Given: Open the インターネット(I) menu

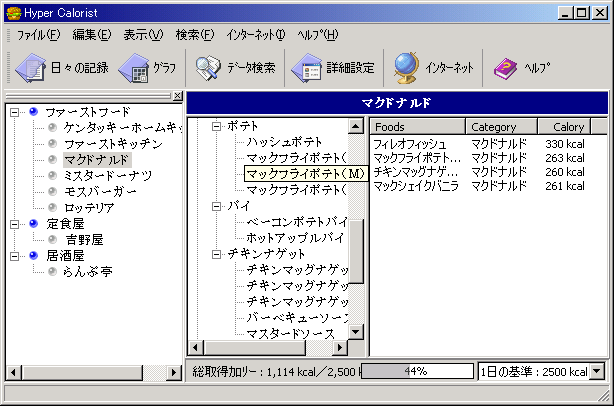Looking at the screenshot, I should tap(256, 35).
